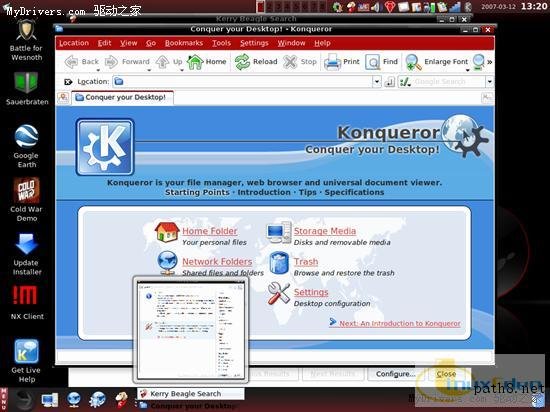Click the Home Folder house icon
The height and width of the screenshot is (412, 550).
pyautogui.click(x=167, y=232)
